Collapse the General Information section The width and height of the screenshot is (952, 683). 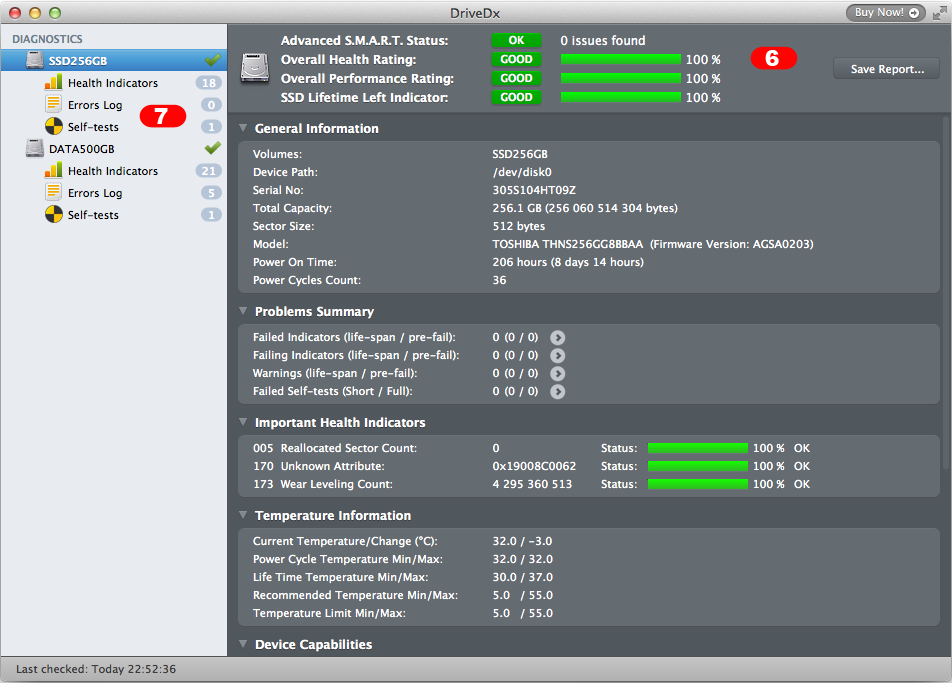243,129
